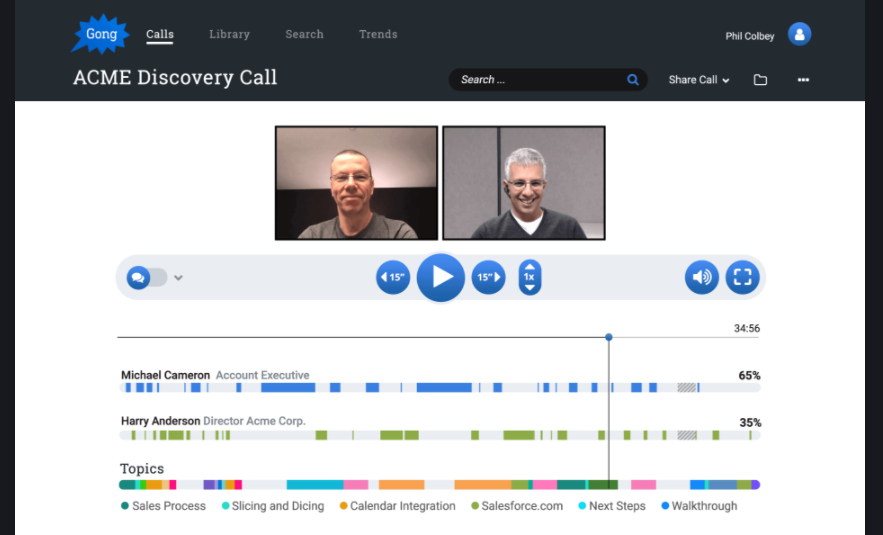Click the magnifier search icon

click(633, 80)
